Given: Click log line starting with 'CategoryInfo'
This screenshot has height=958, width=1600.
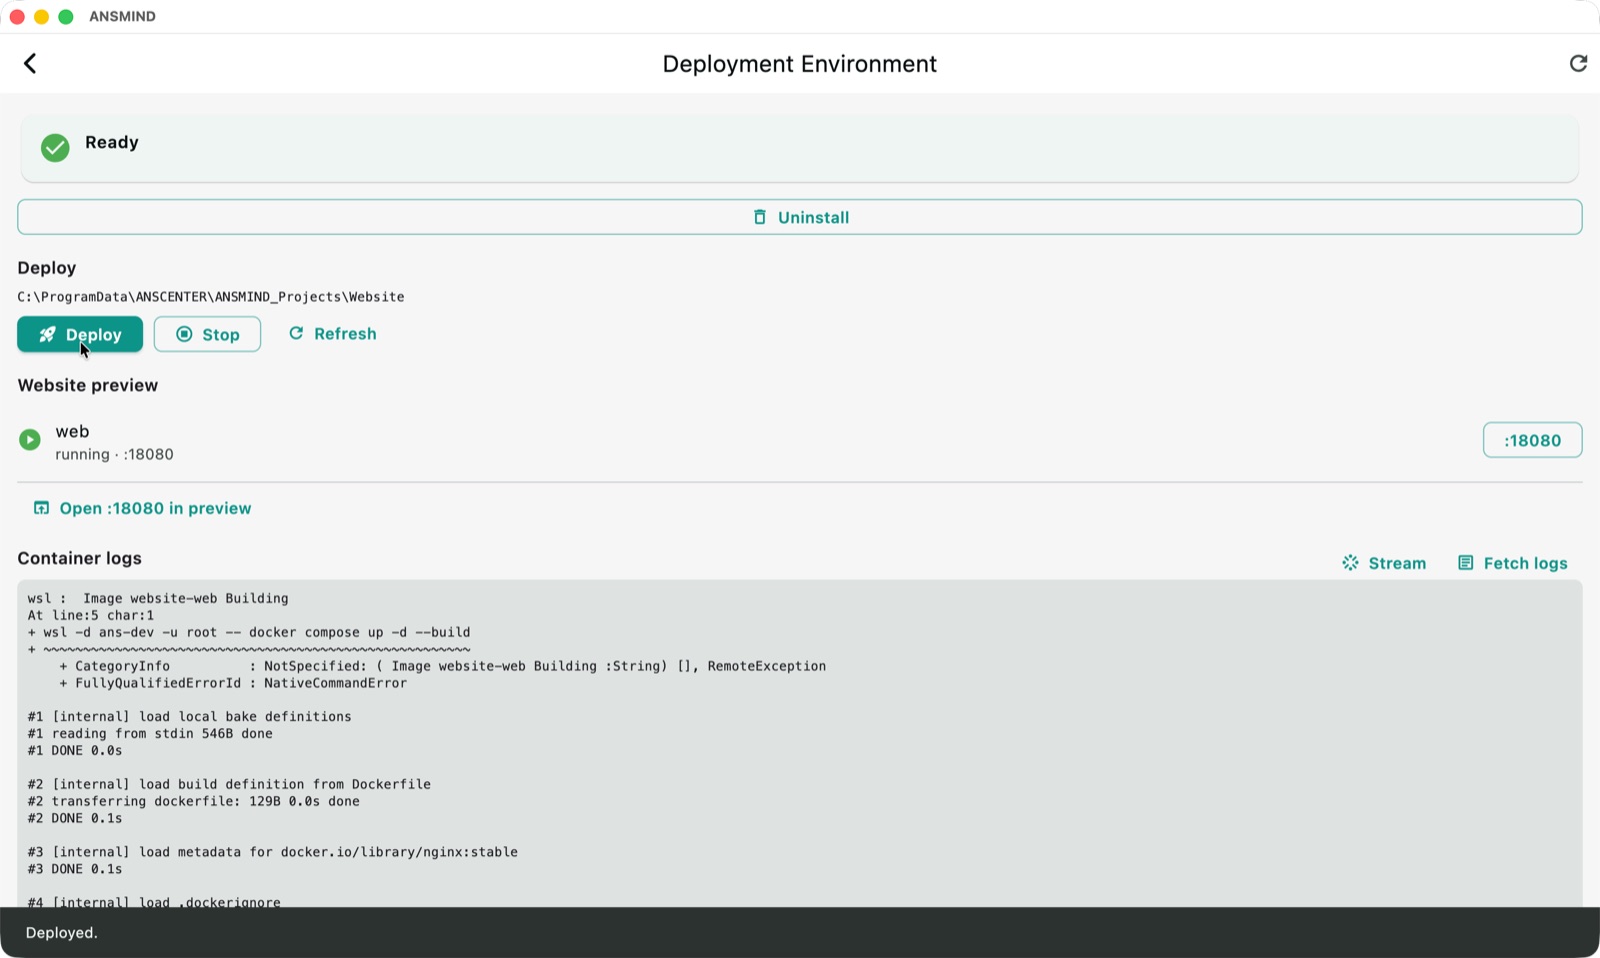Looking at the screenshot, I should pyautogui.click(x=443, y=666).
